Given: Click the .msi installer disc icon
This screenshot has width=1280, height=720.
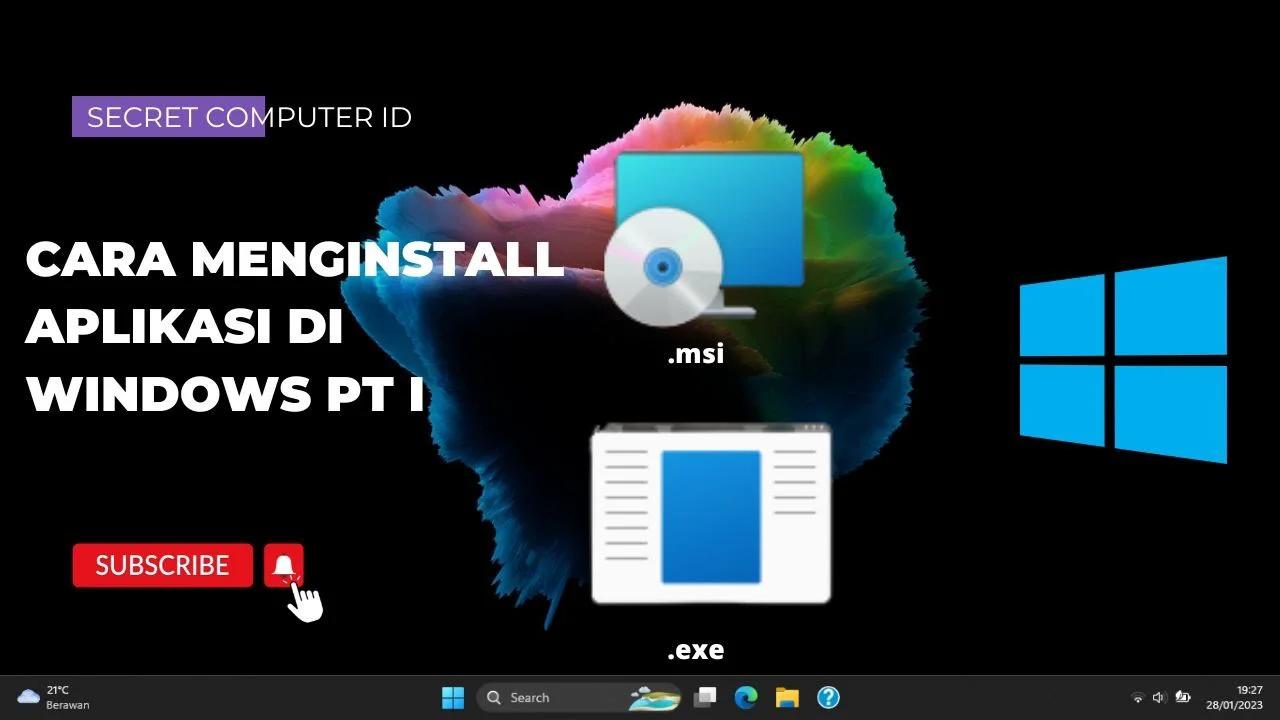Looking at the screenshot, I should [x=704, y=238].
